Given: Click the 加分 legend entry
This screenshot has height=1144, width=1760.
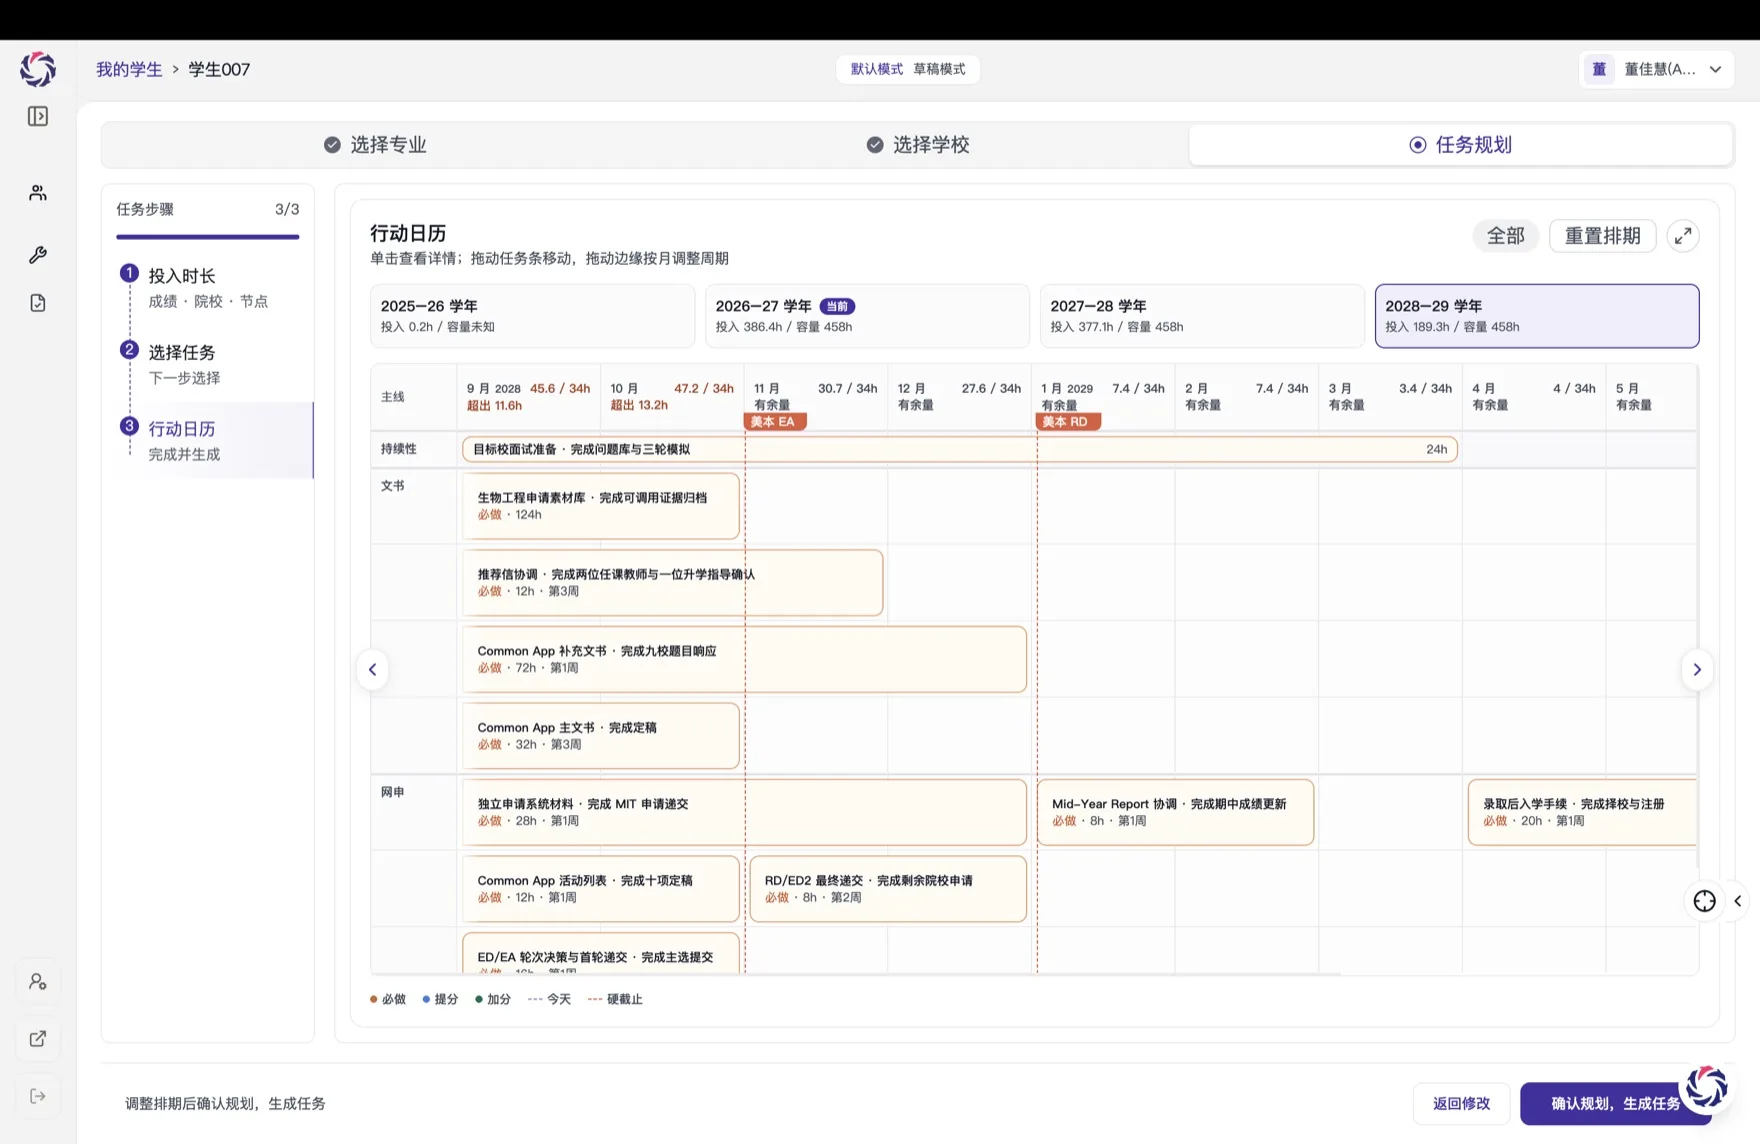Looking at the screenshot, I should click(x=493, y=1000).
